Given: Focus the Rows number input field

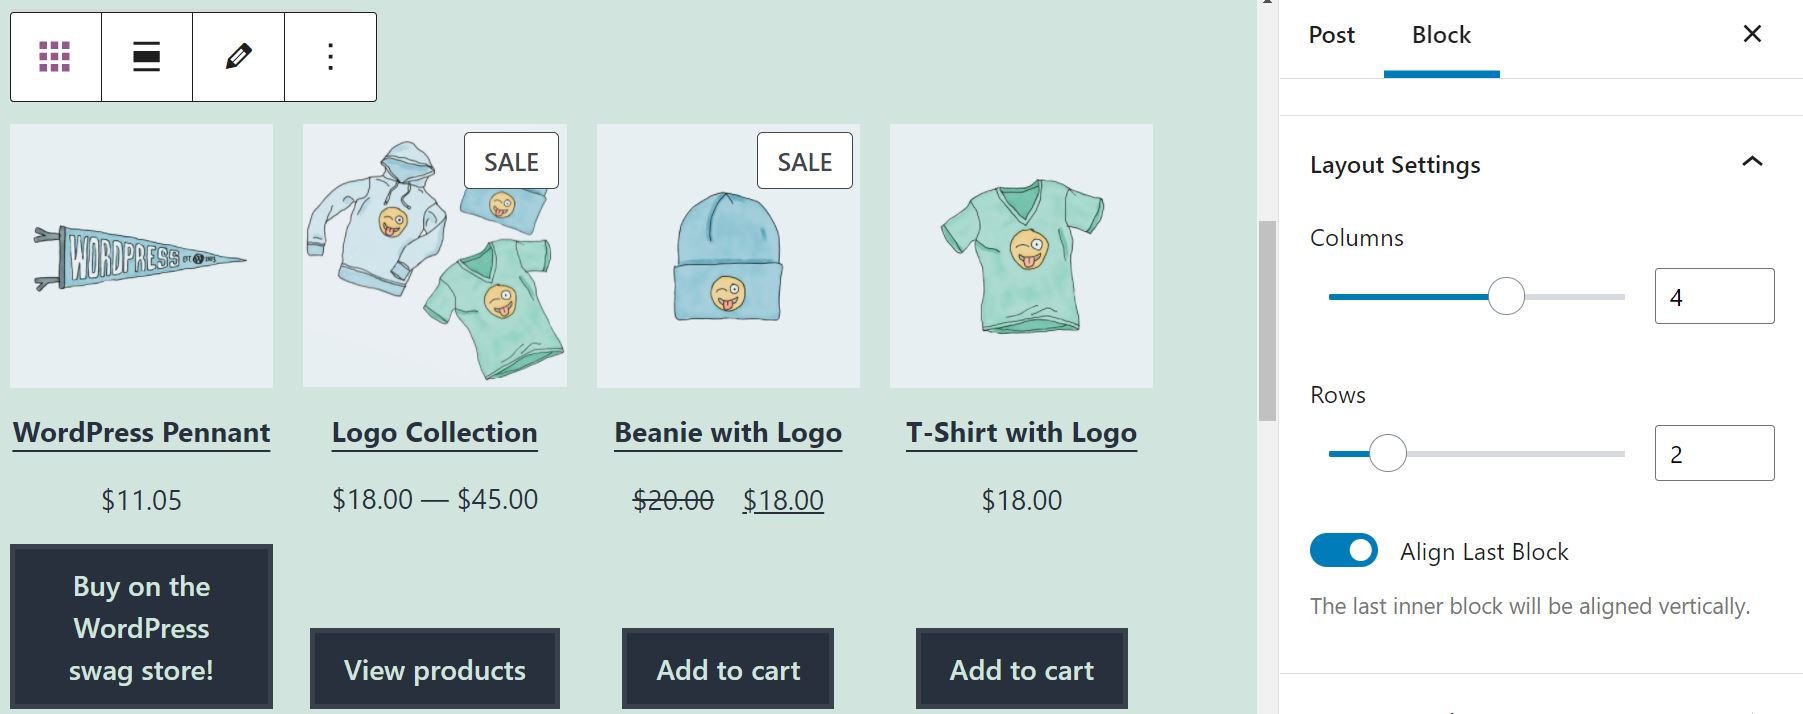Looking at the screenshot, I should pyautogui.click(x=1714, y=453).
